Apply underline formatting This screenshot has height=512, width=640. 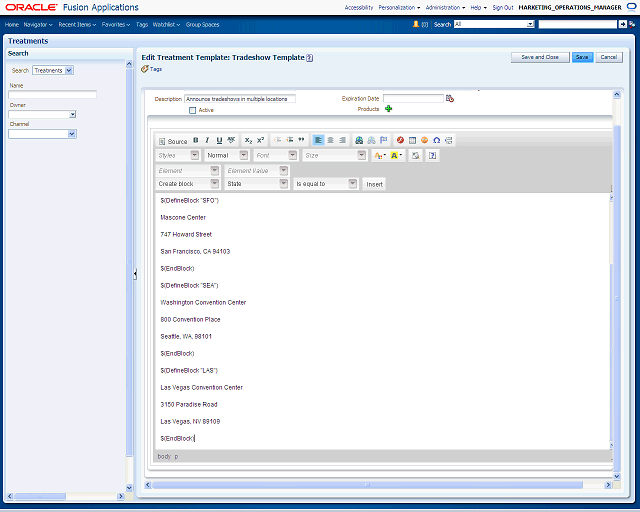[x=219, y=140]
